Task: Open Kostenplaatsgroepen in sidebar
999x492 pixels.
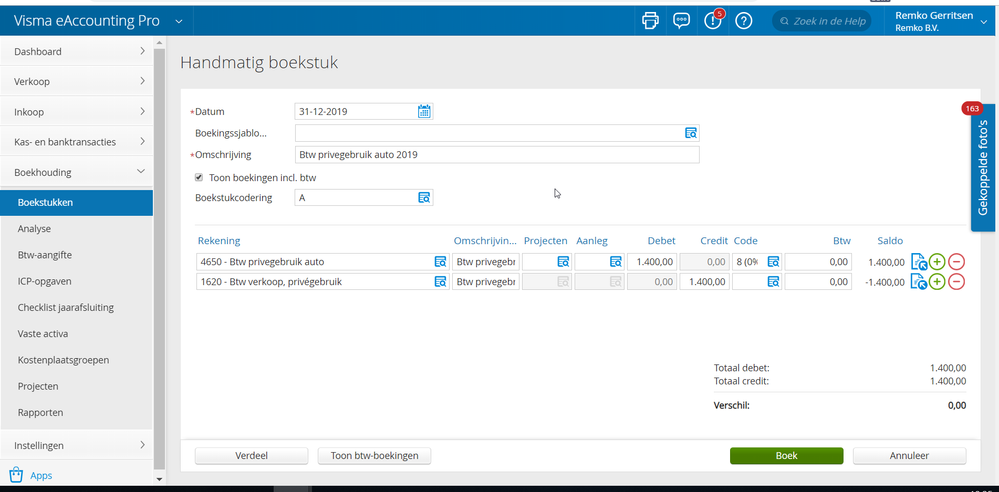Action: 63,360
